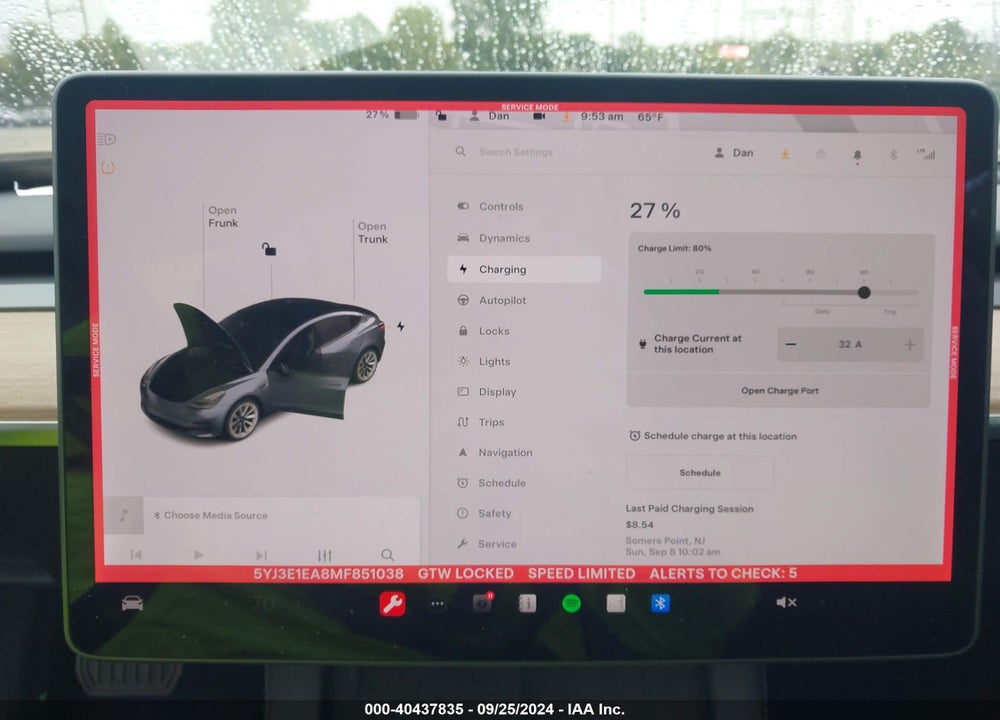Viewport: 1000px width, 720px height.
Task: Select the Charging menu item
Action: 524,269
